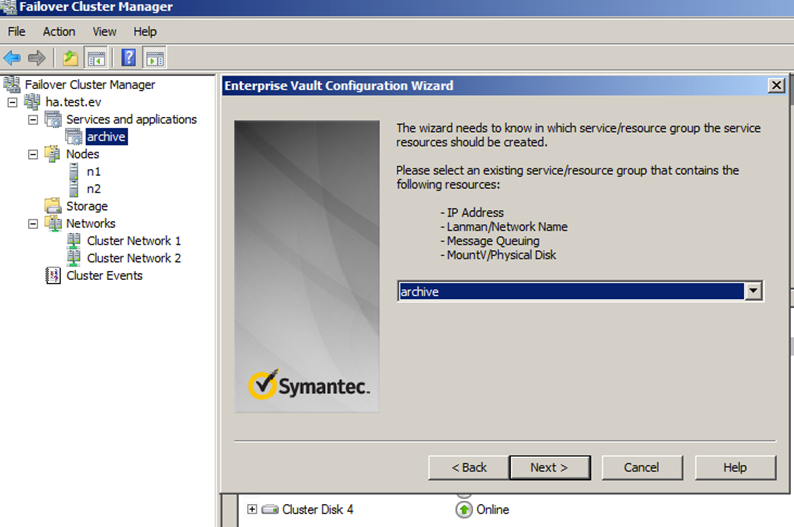Open the Help question mark toolbar icon

click(129, 58)
